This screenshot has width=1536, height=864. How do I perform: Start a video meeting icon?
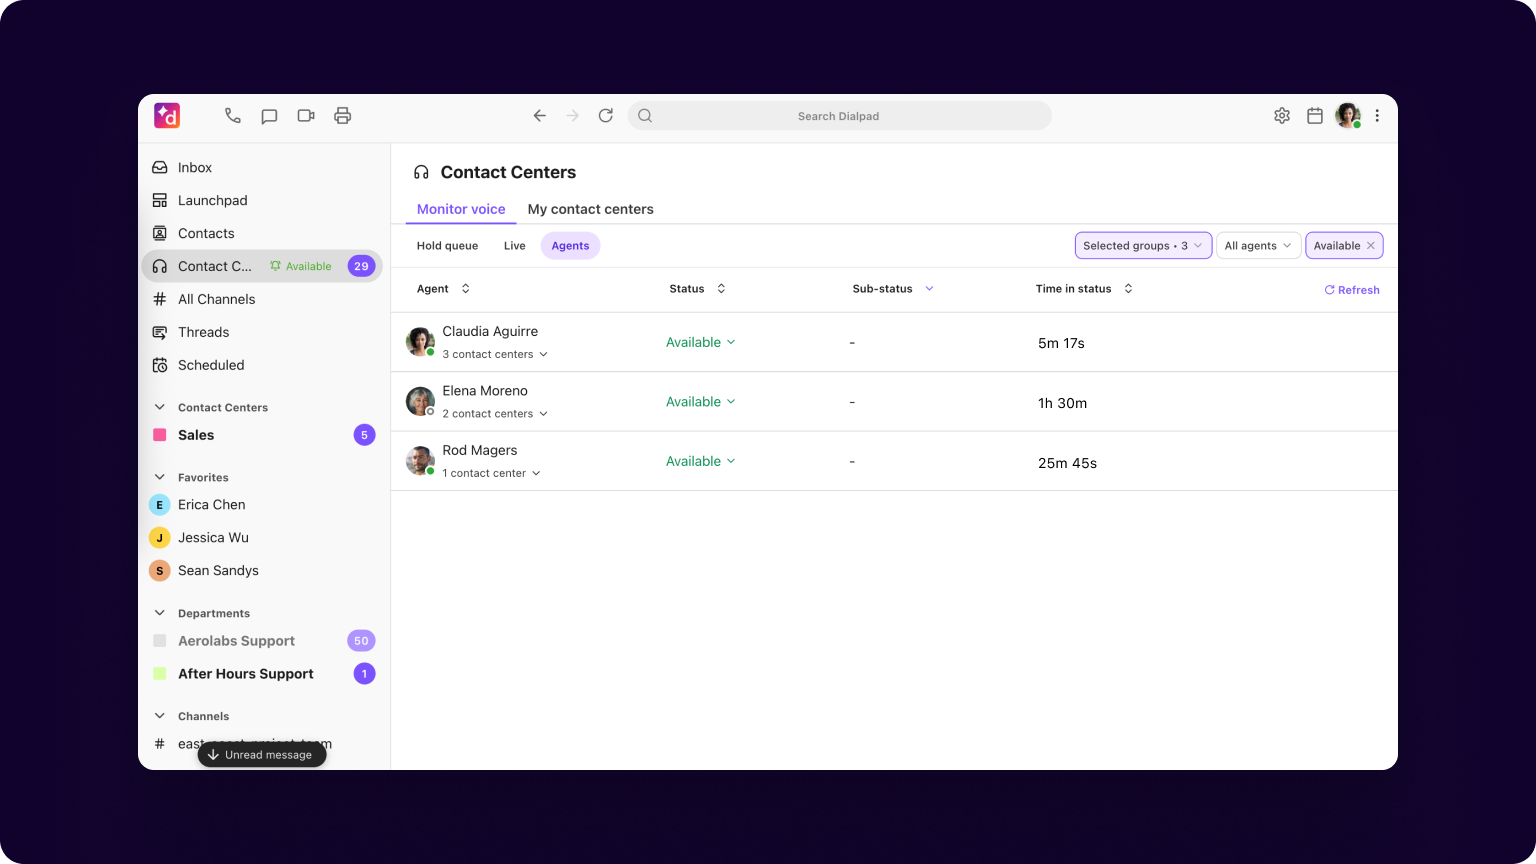pos(306,116)
